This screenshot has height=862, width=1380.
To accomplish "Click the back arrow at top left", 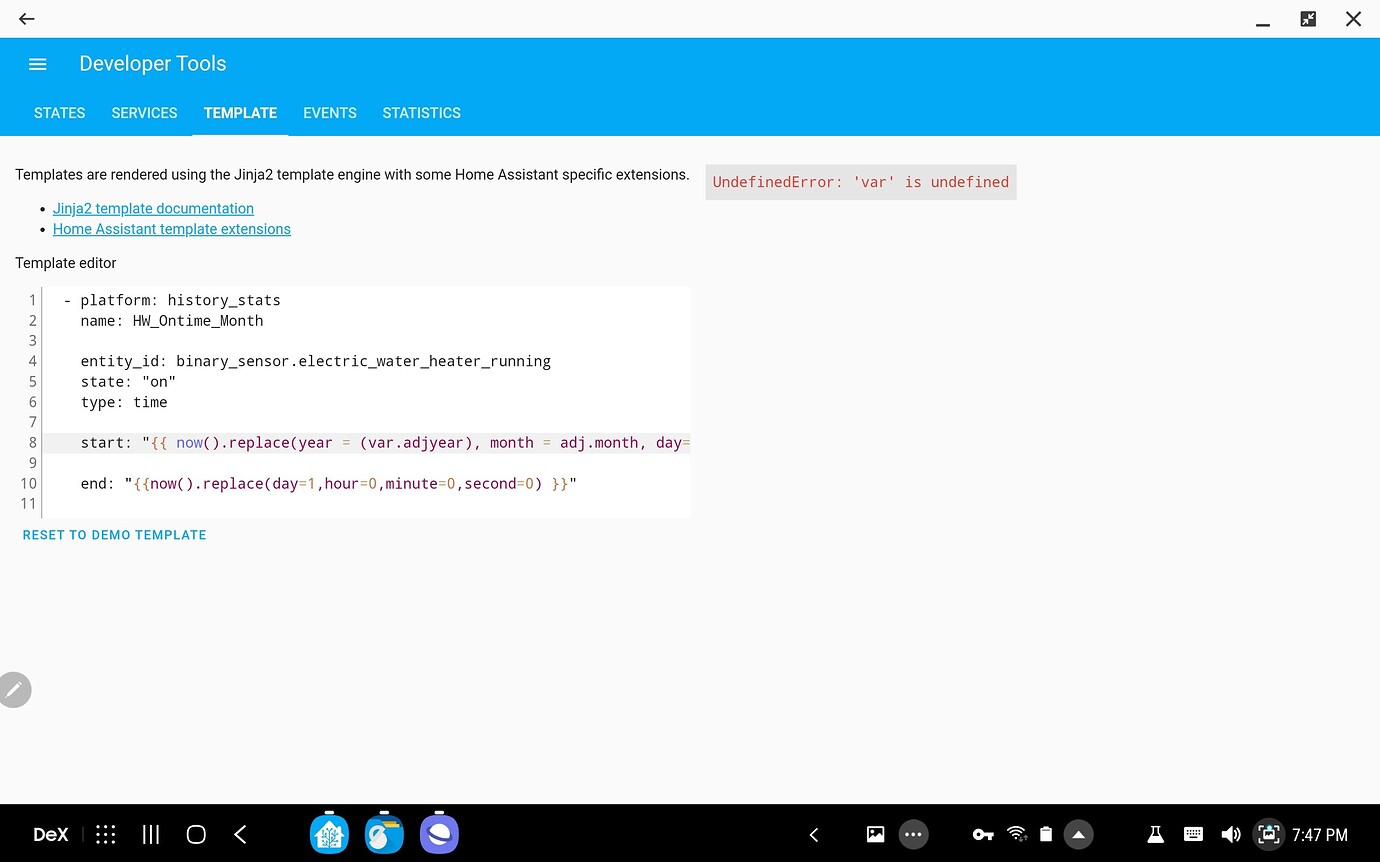I will coord(26,18).
